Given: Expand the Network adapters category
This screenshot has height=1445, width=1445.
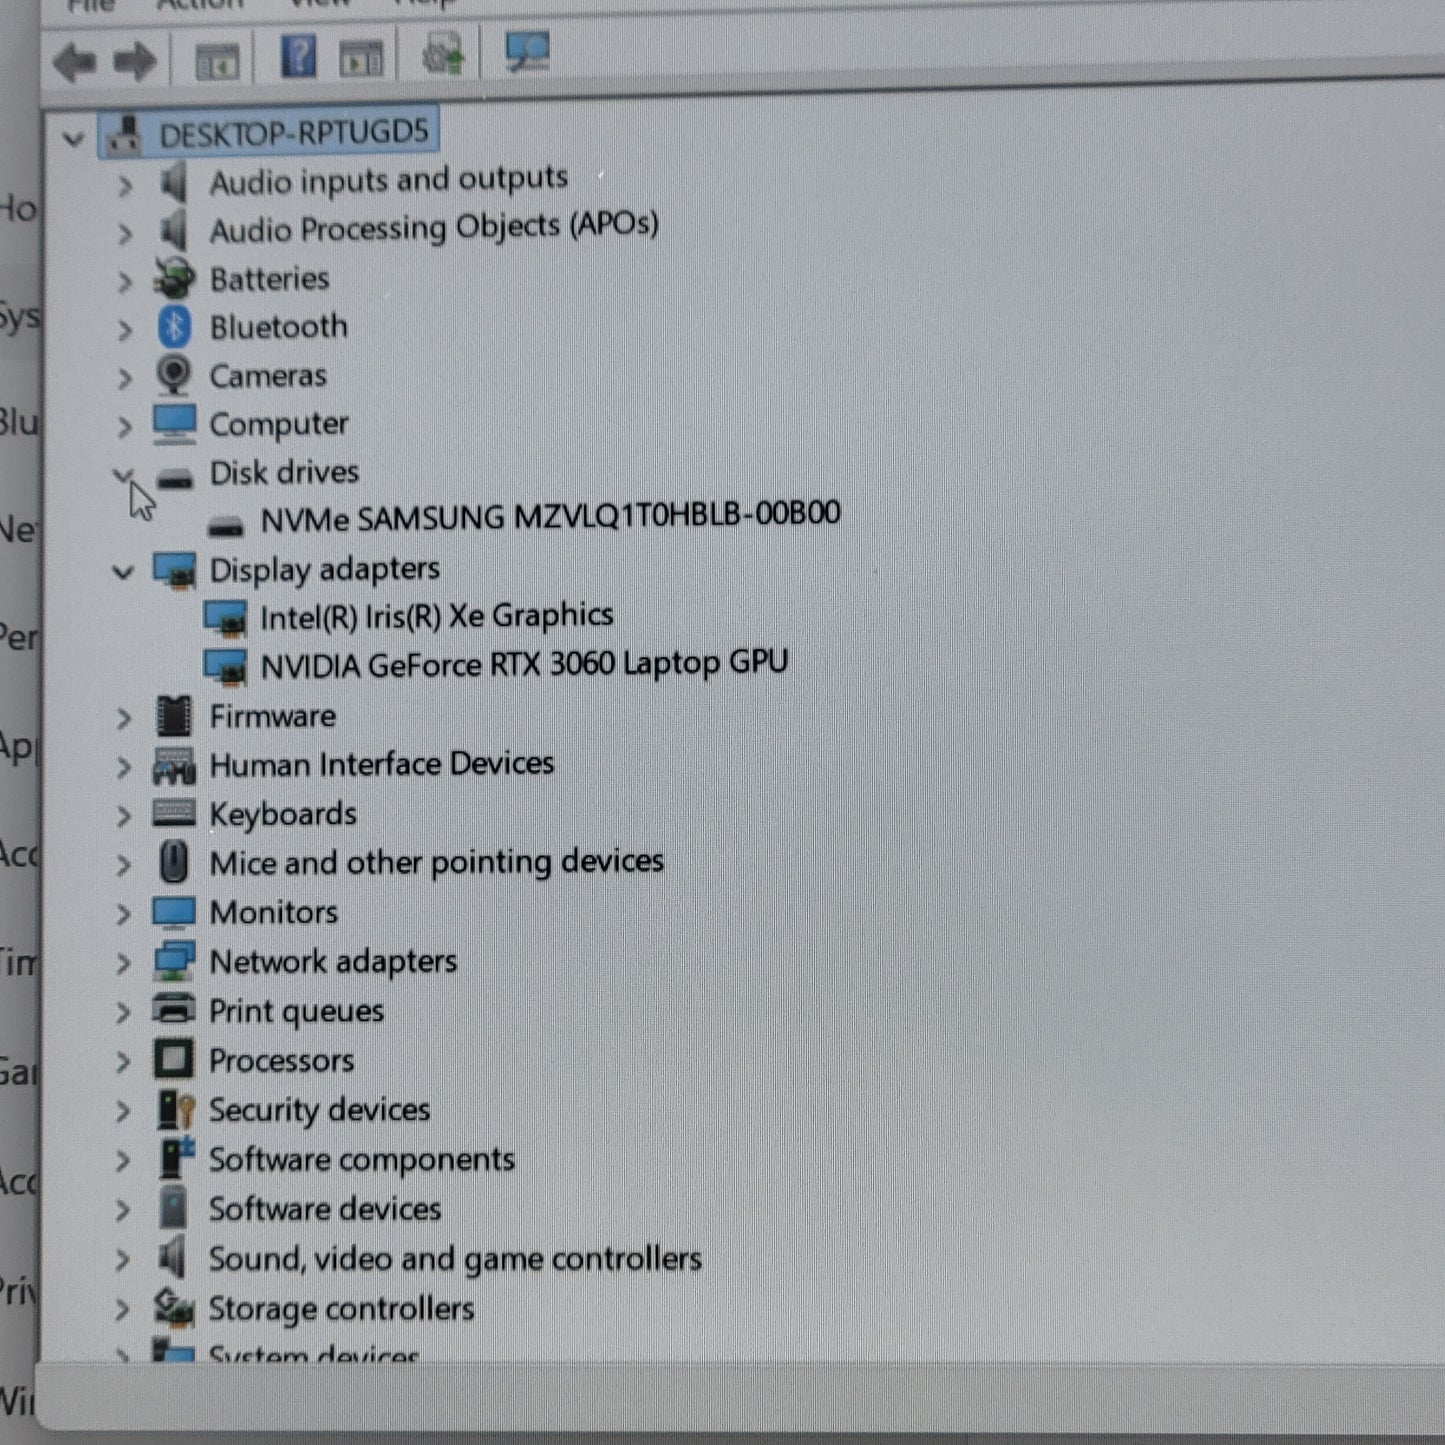Looking at the screenshot, I should coord(123,963).
